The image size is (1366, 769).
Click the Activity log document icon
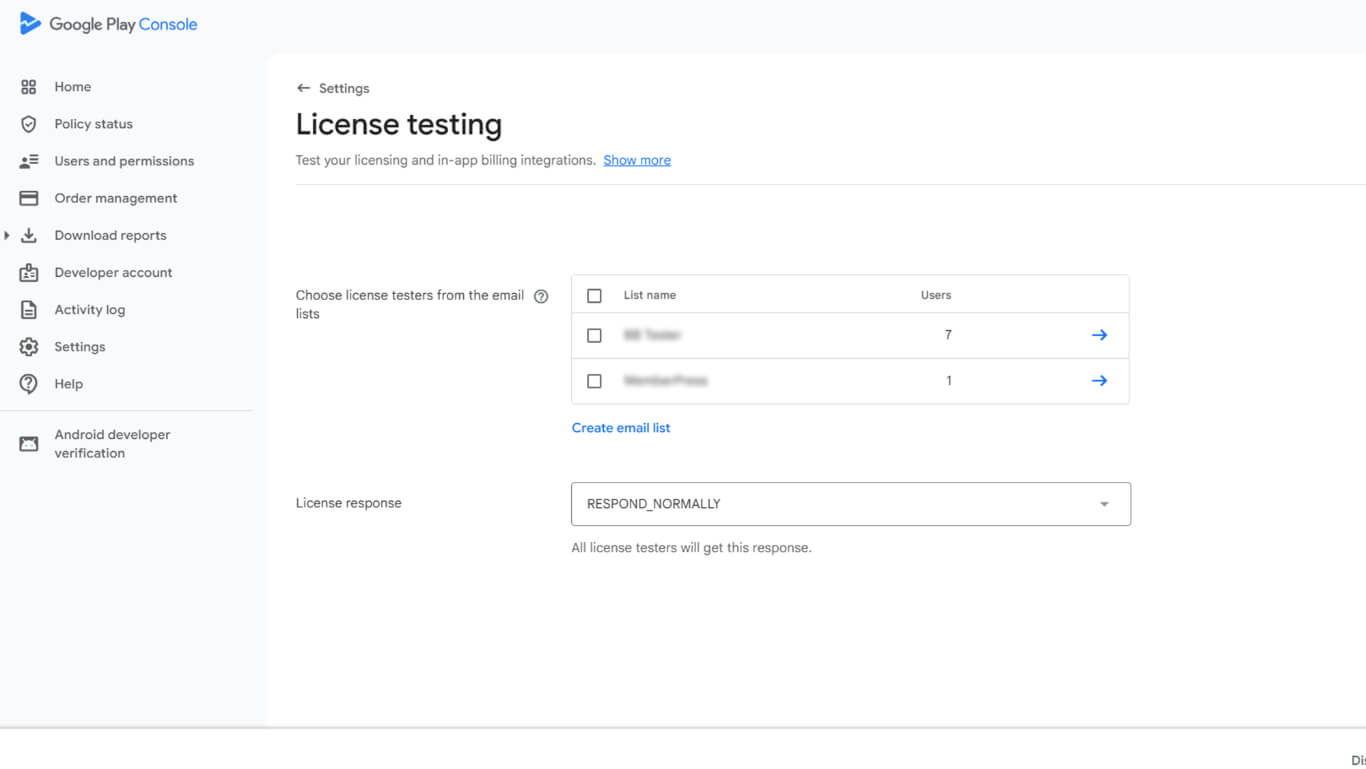(x=29, y=310)
